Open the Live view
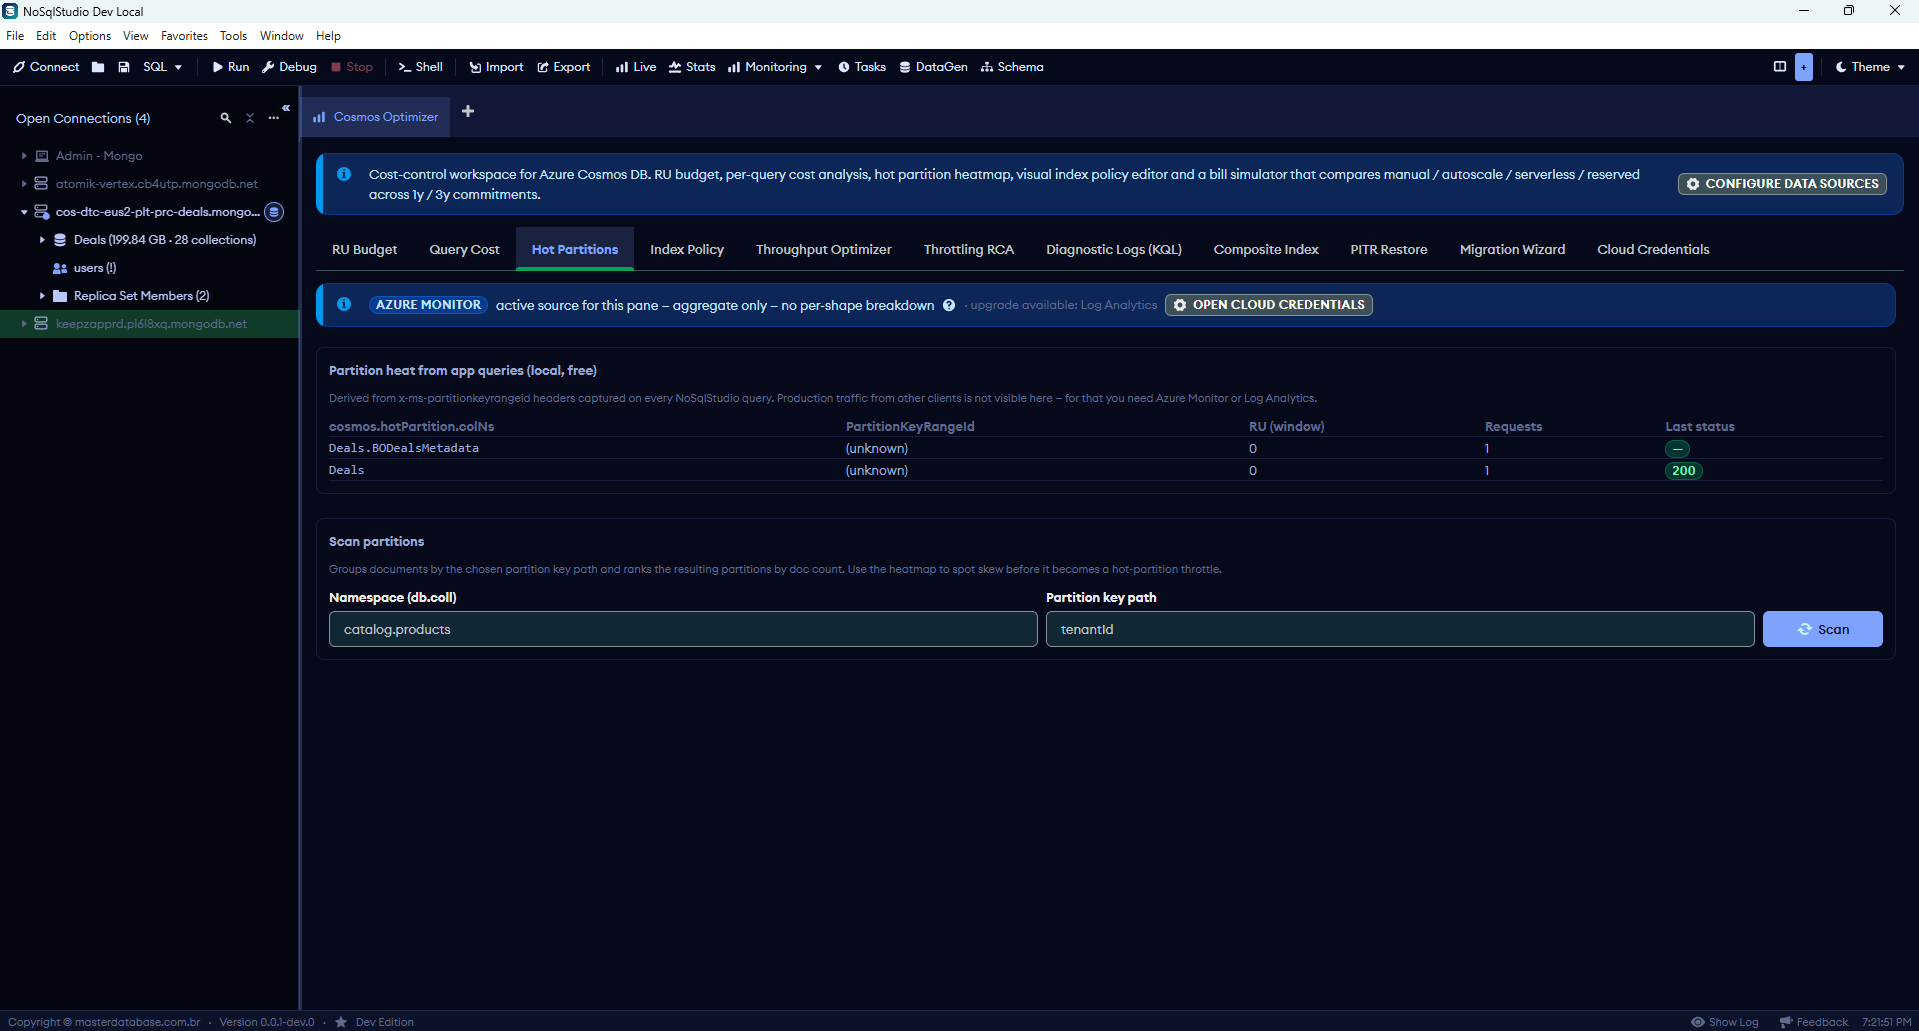 pyautogui.click(x=636, y=67)
